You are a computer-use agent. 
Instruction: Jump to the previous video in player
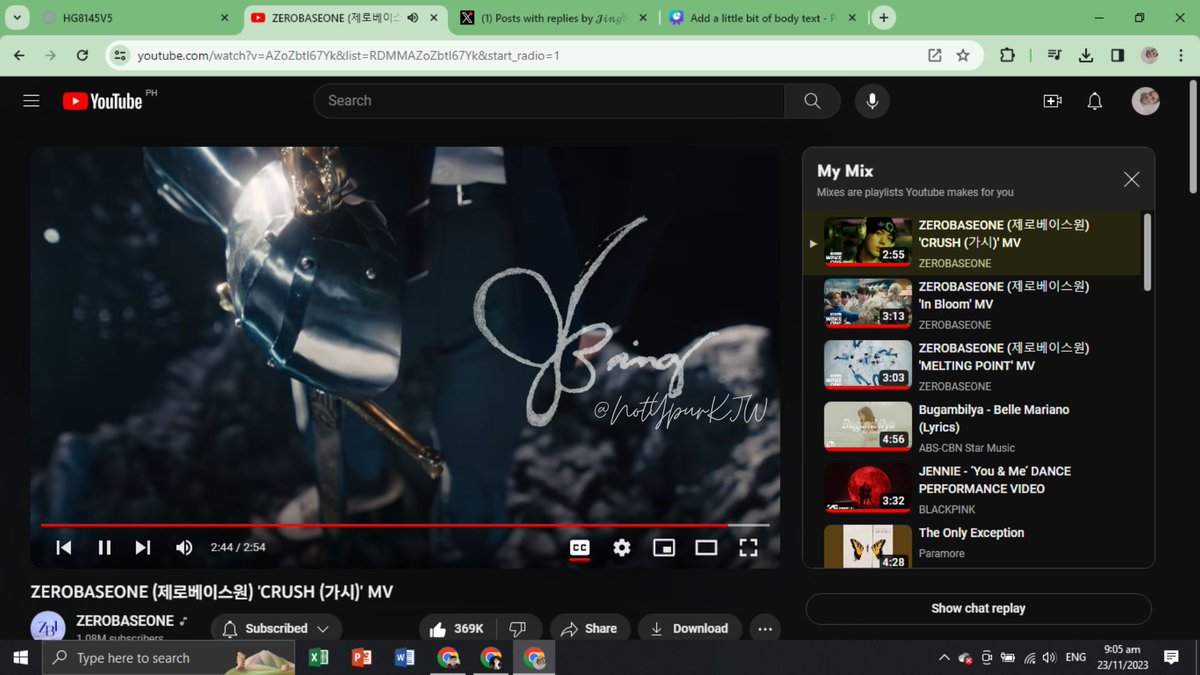(64, 547)
